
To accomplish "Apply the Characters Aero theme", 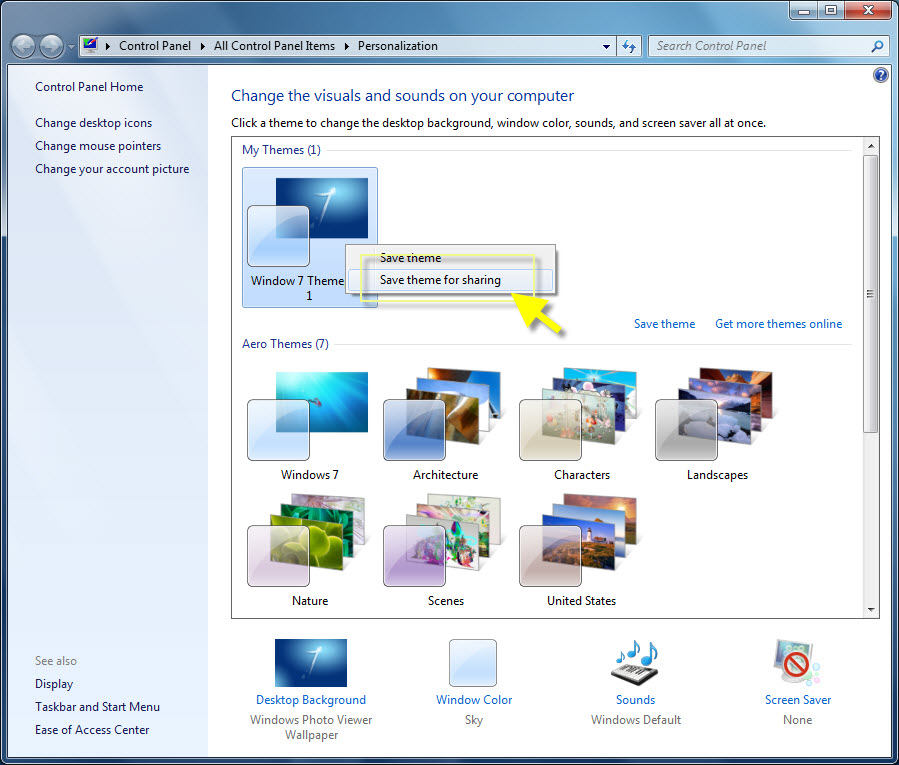I will [x=581, y=424].
